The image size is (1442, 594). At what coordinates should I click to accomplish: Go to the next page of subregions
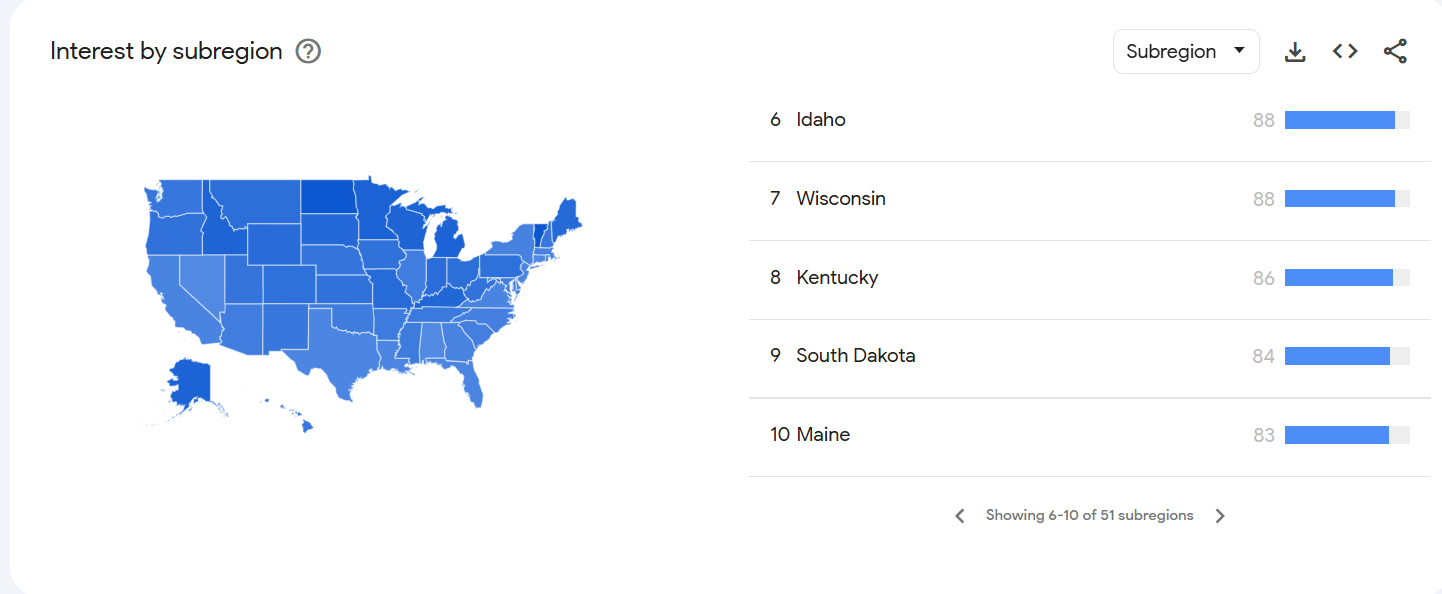tap(1220, 515)
